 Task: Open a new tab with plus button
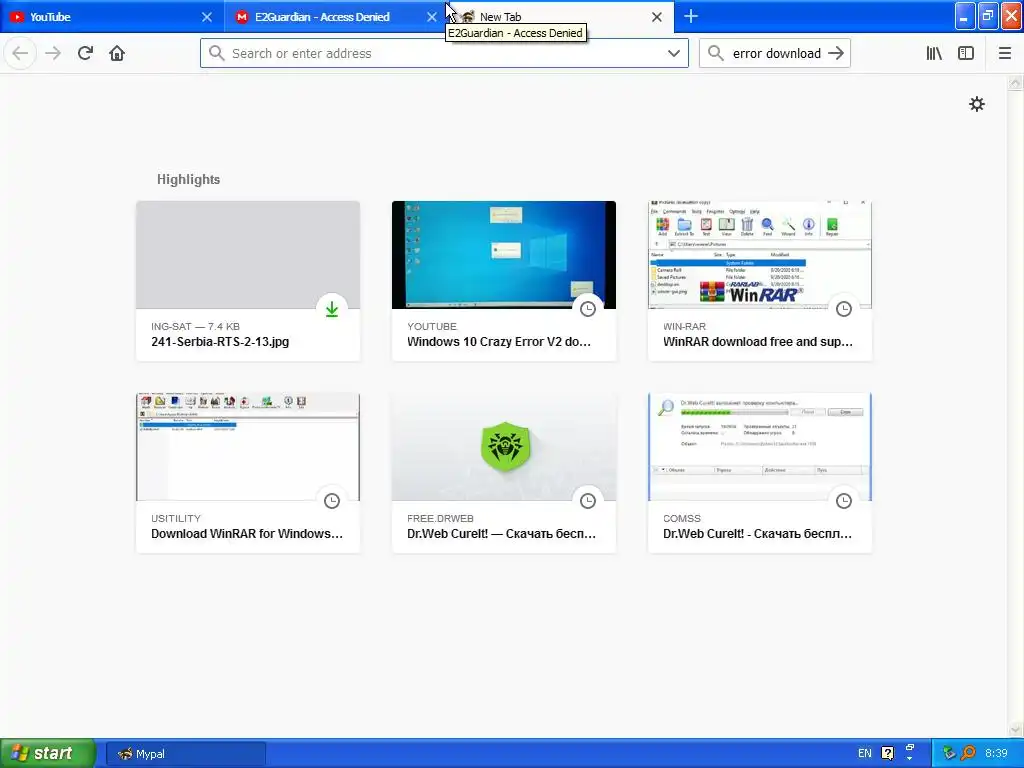[691, 16]
